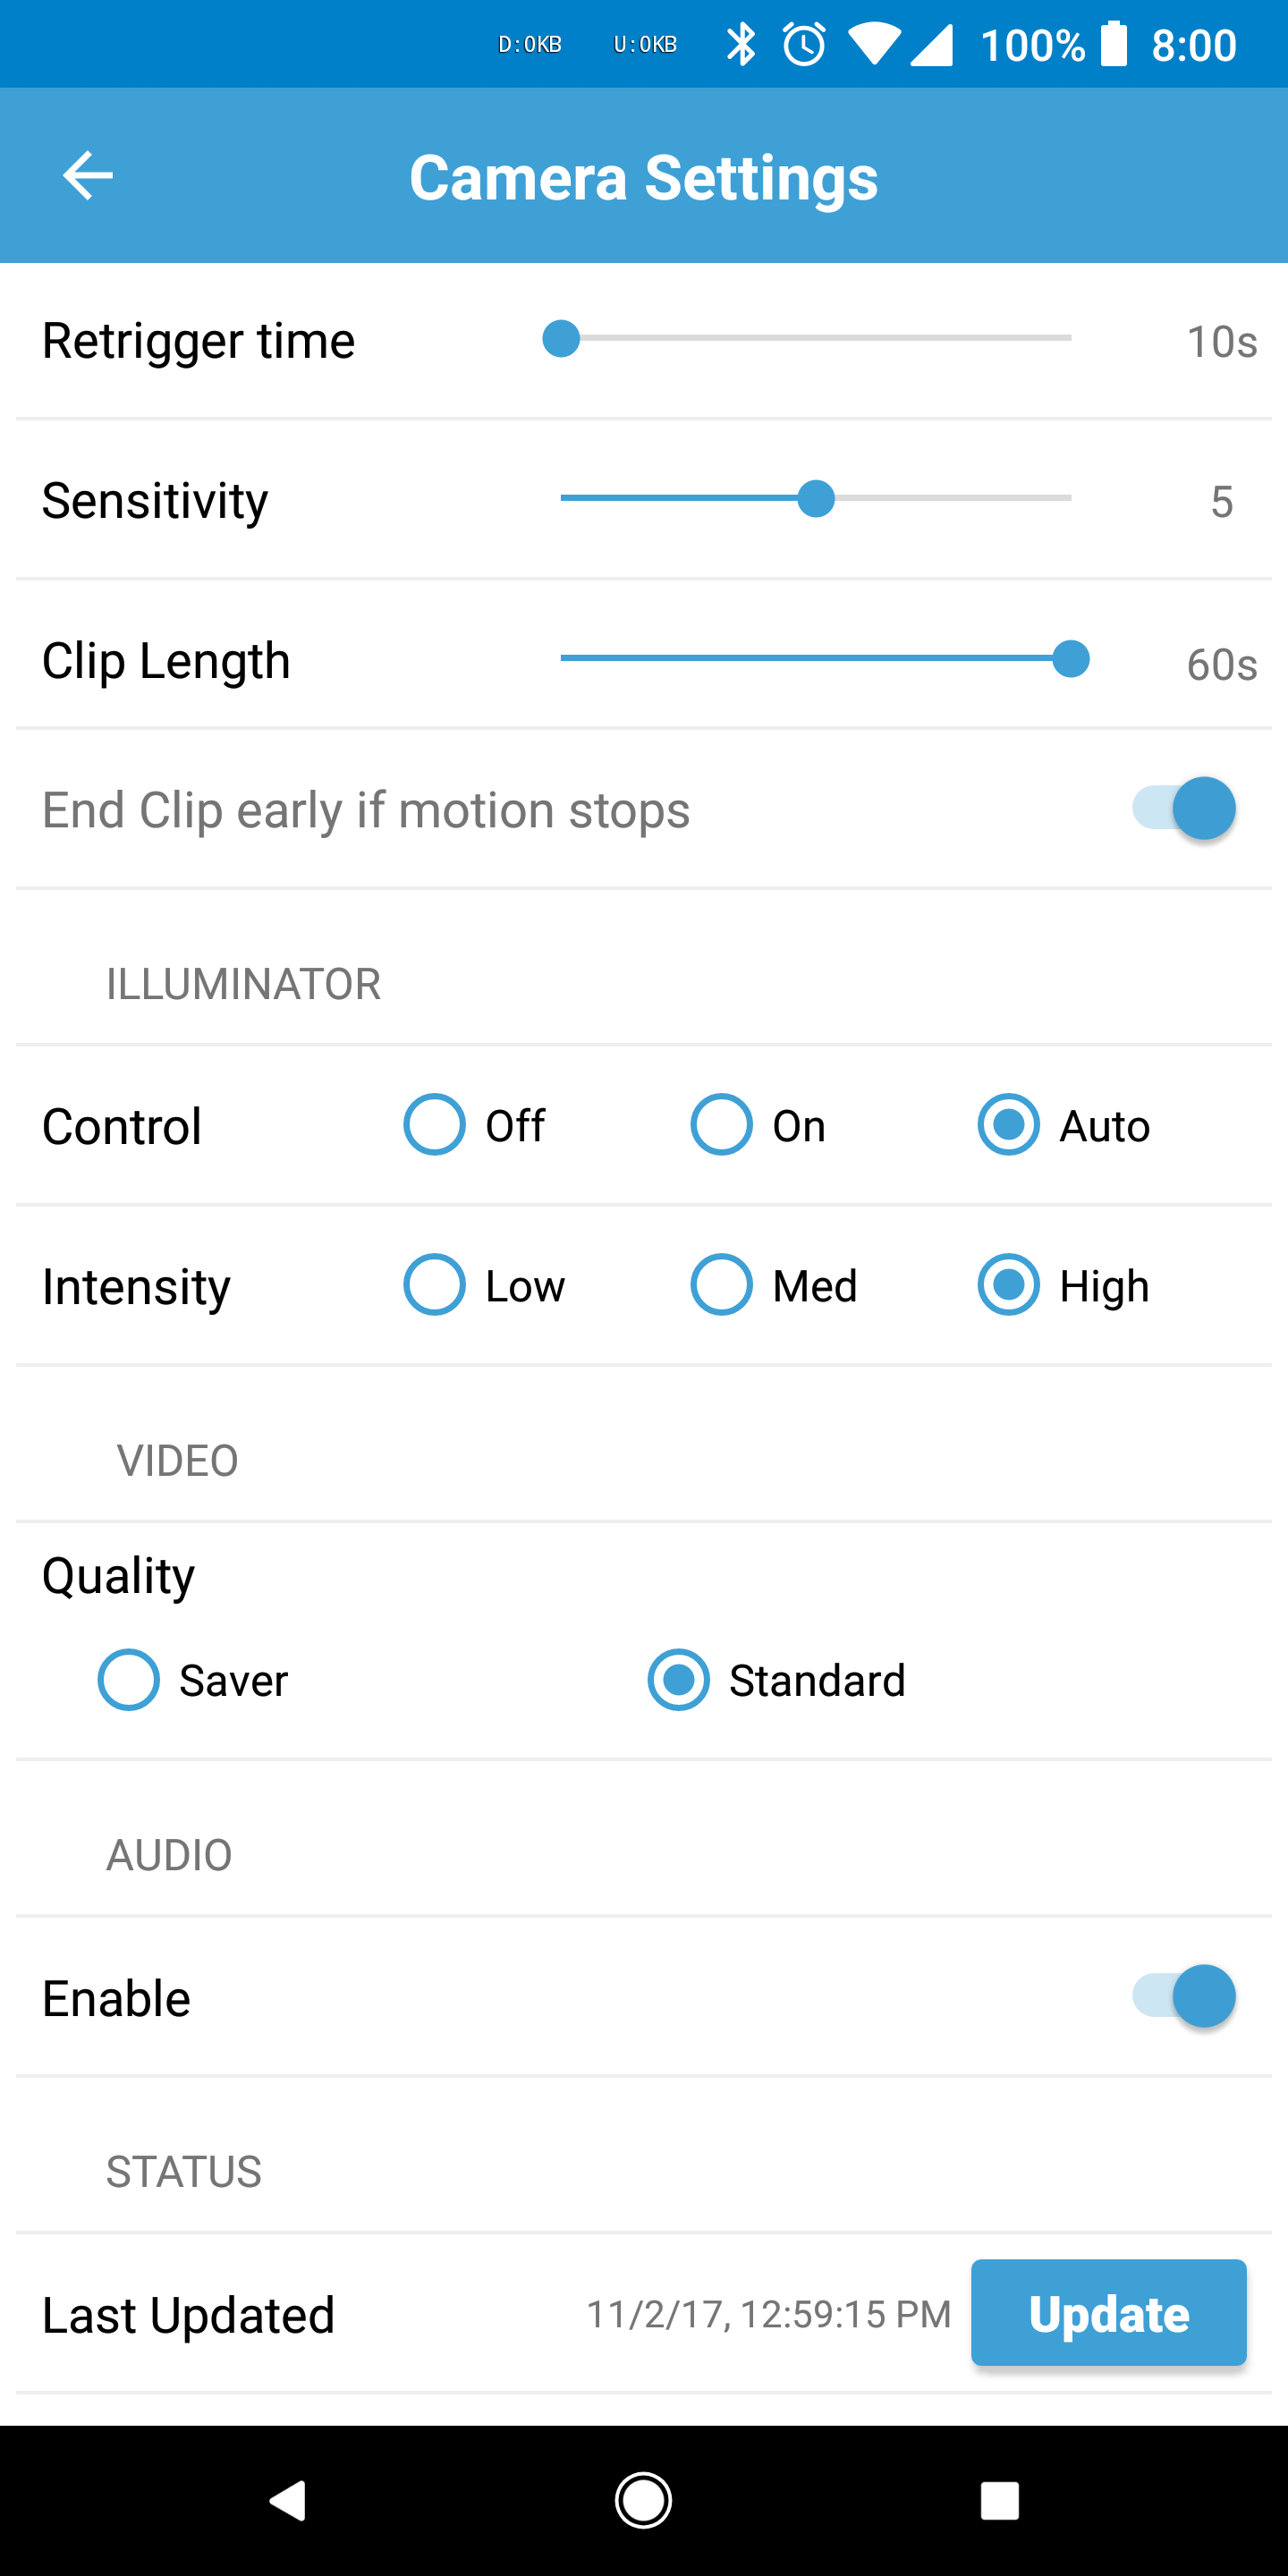Toggle End Clip early if motion stops
1288x2576 pixels.
coord(1184,808)
